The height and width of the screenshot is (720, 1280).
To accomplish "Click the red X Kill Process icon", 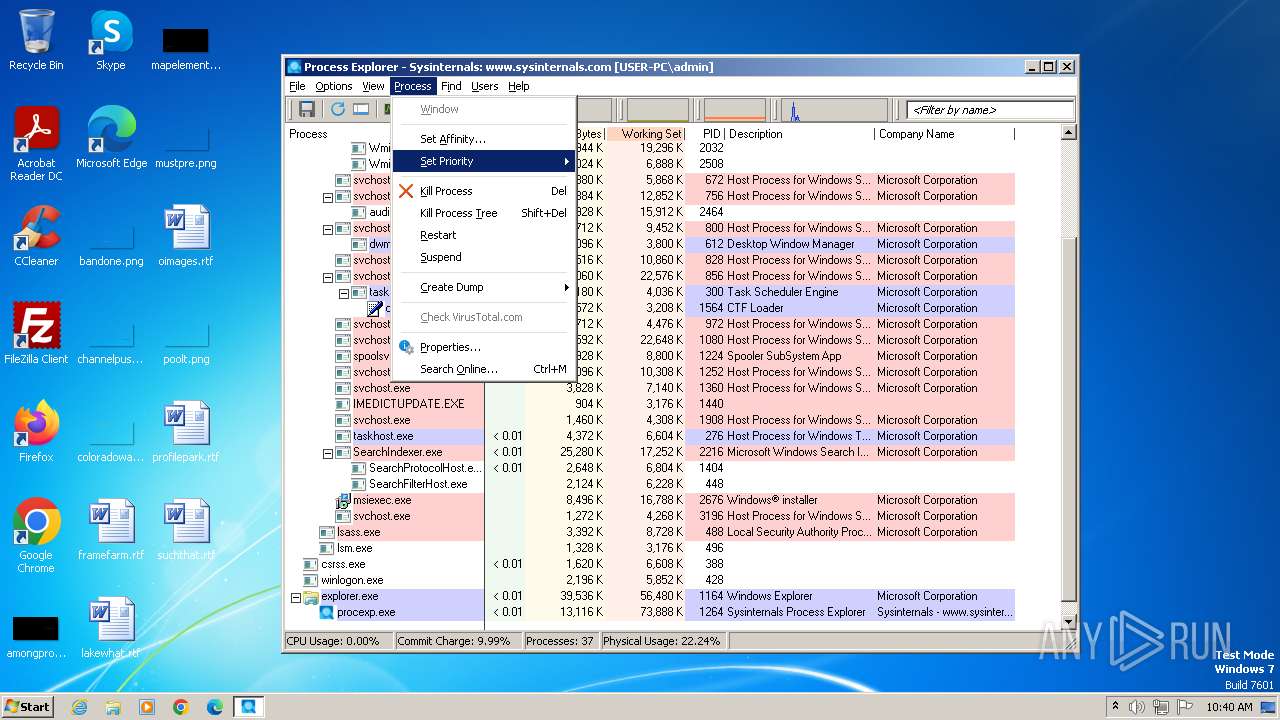I will [x=406, y=191].
